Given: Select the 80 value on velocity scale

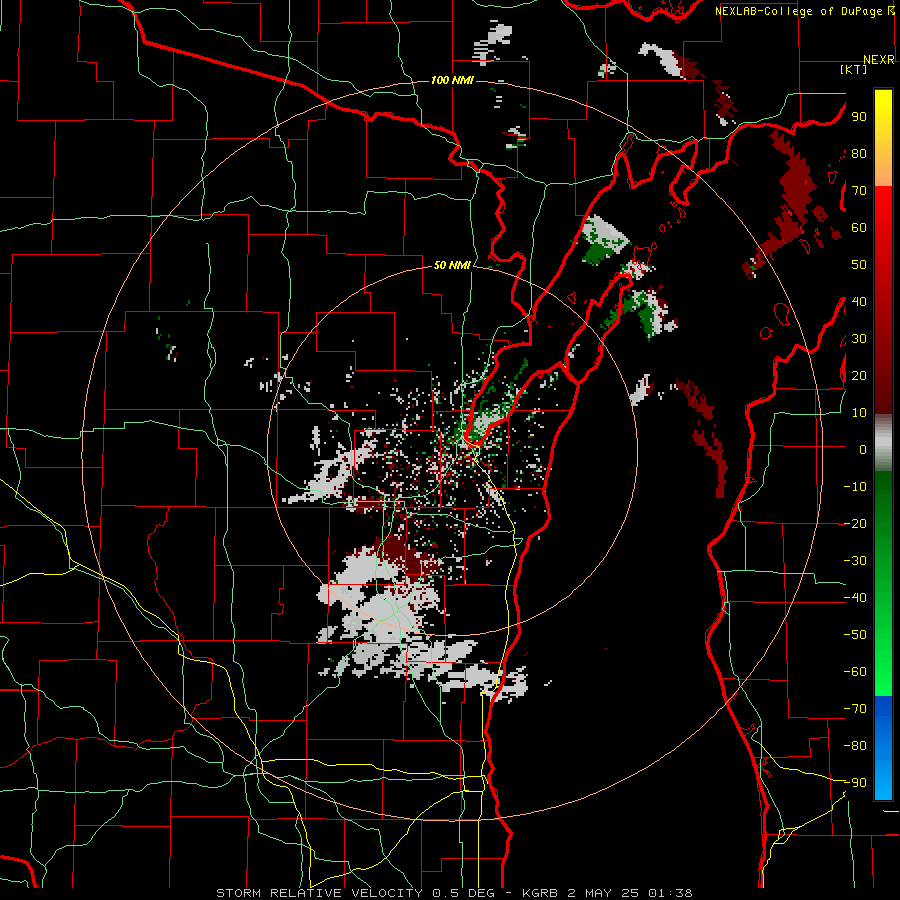Looking at the screenshot, I should point(859,154).
